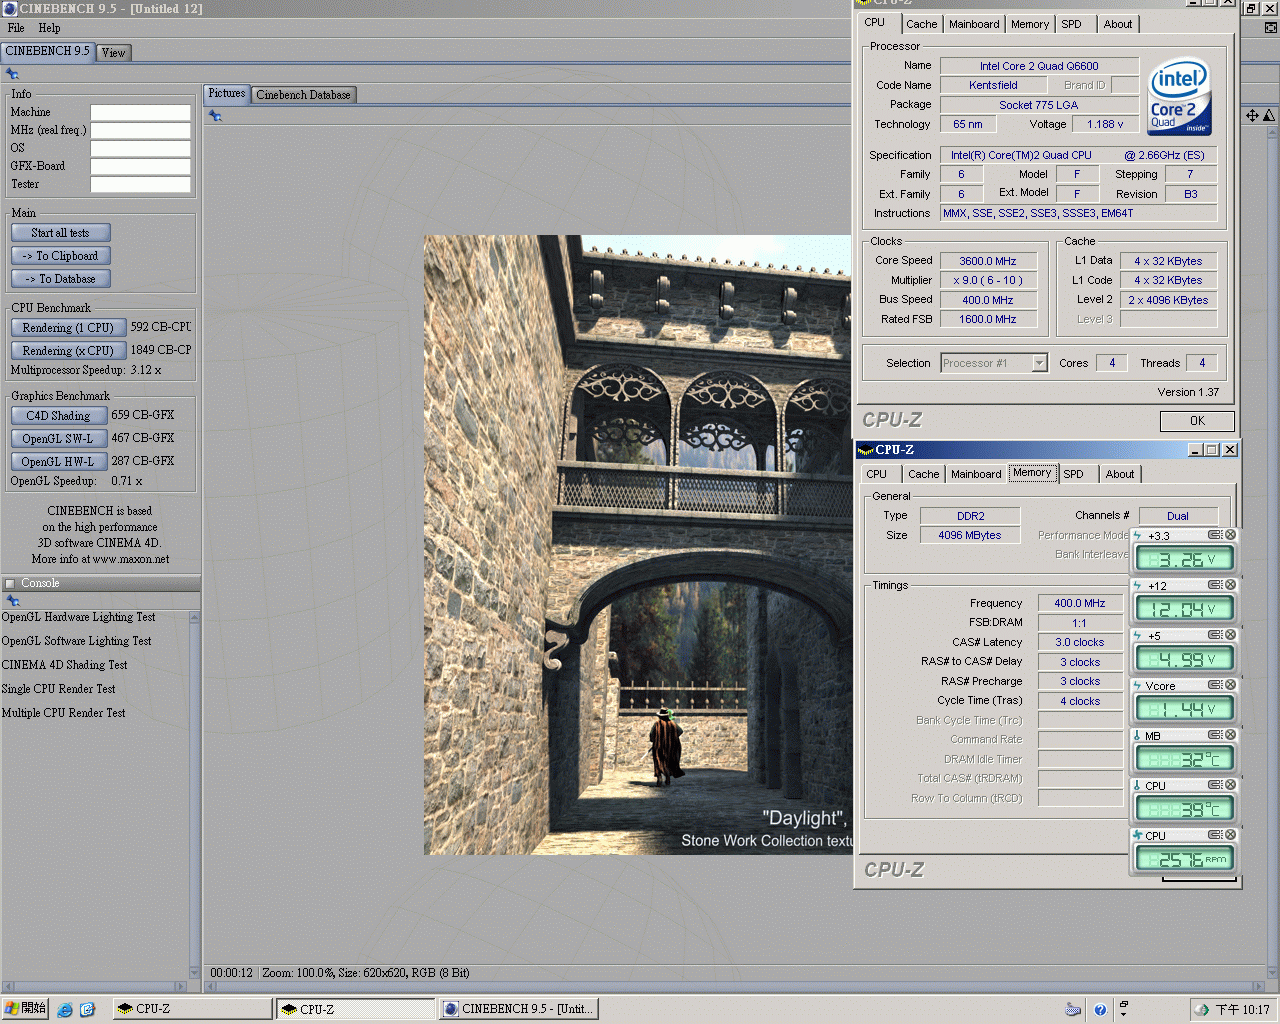Switch to the Cinebench Database tab
Image resolution: width=1280 pixels, height=1024 pixels.
click(x=303, y=95)
